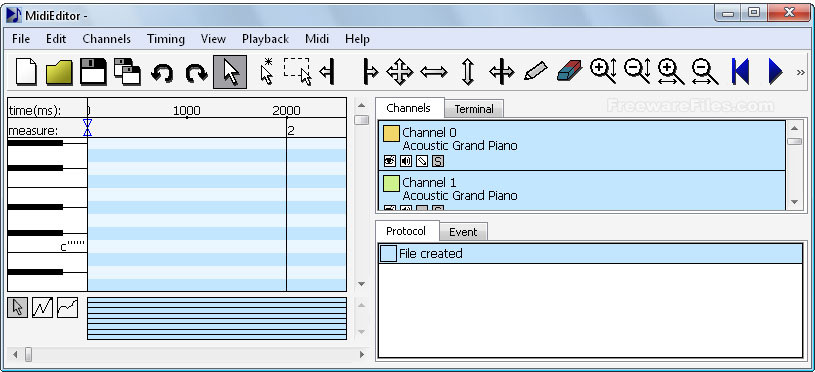Viewport: 815px width, 372px height.
Task: Zoom in horizontally with the magnifier plus icon
Action: [671, 72]
